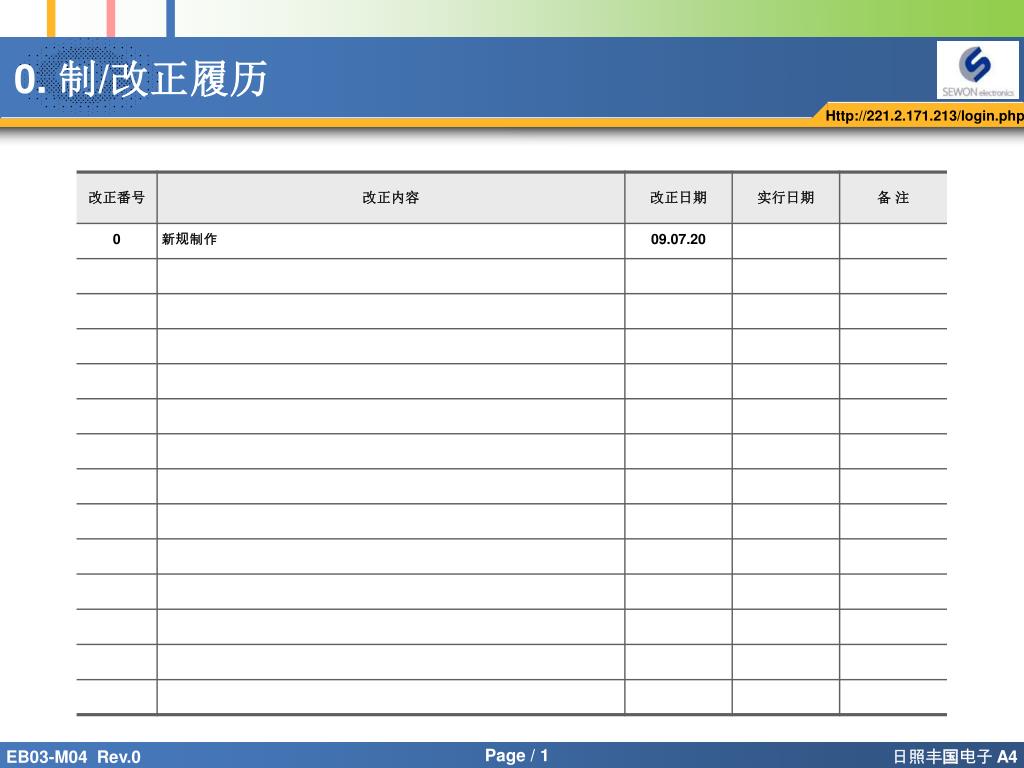
Task: Click the 改正内容 column header
Action: click(391, 198)
